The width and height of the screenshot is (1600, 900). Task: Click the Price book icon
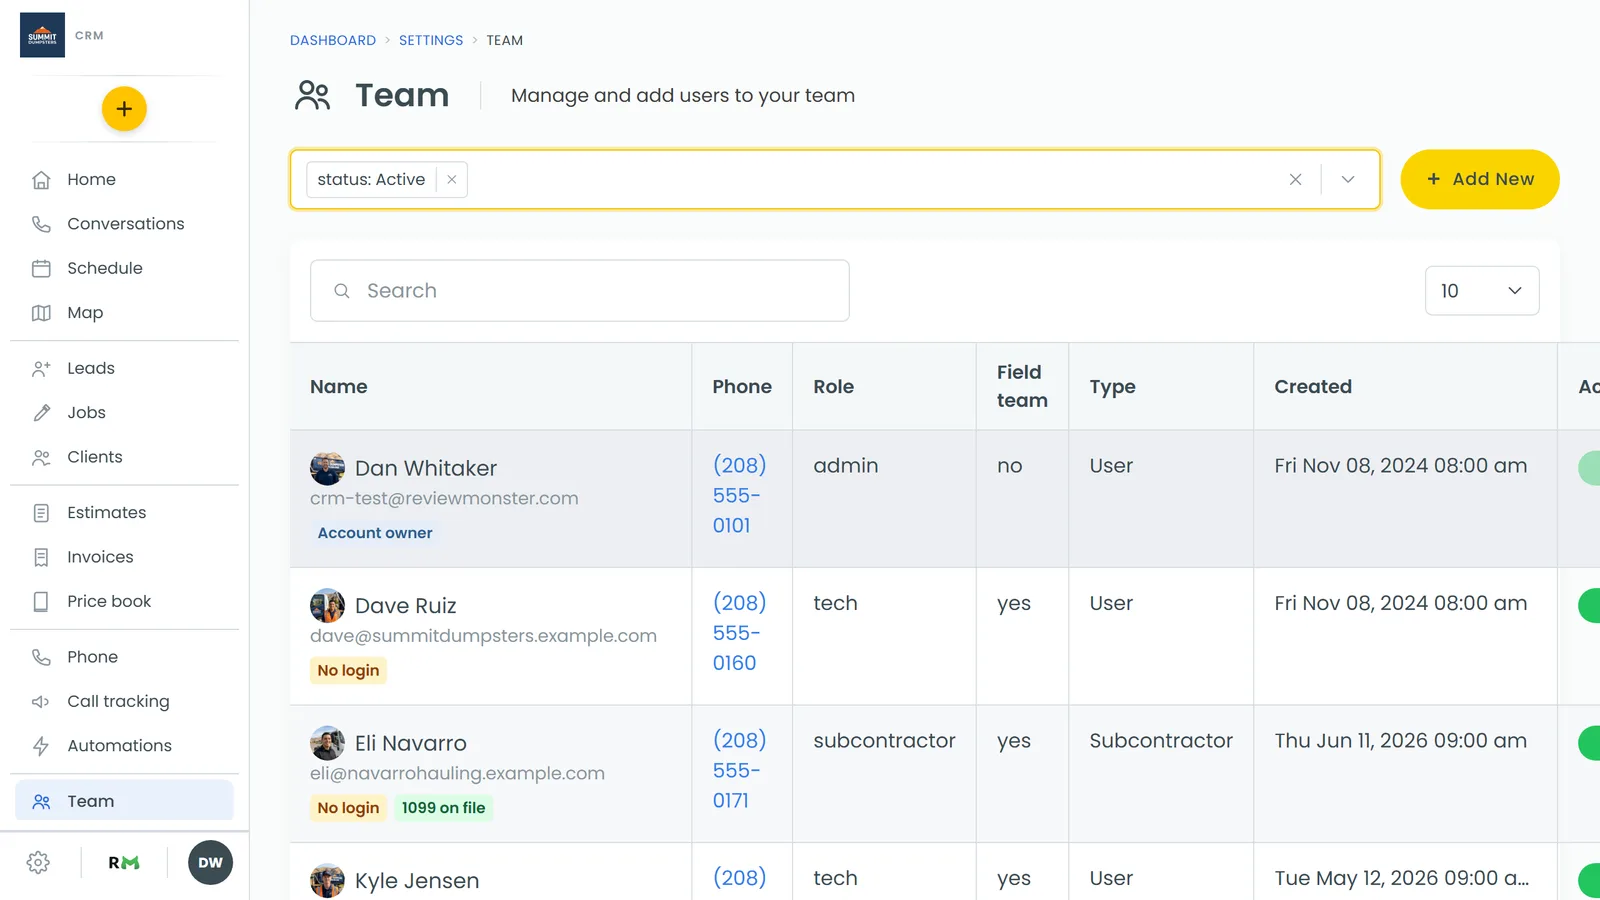pyautogui.click(x=41, y=601)
